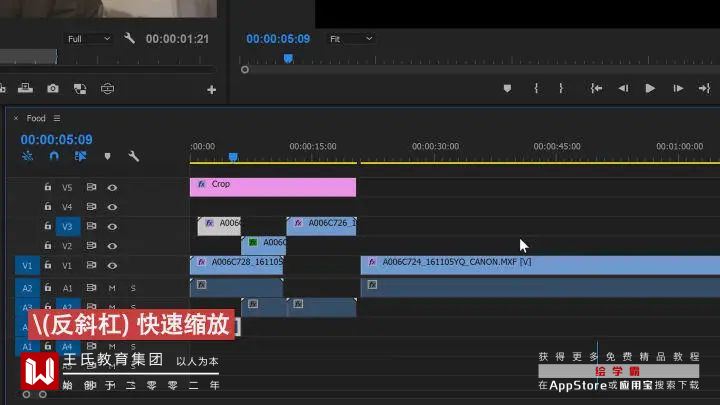
Task: Mark In point in program monitor
Action: pos(536,88)
